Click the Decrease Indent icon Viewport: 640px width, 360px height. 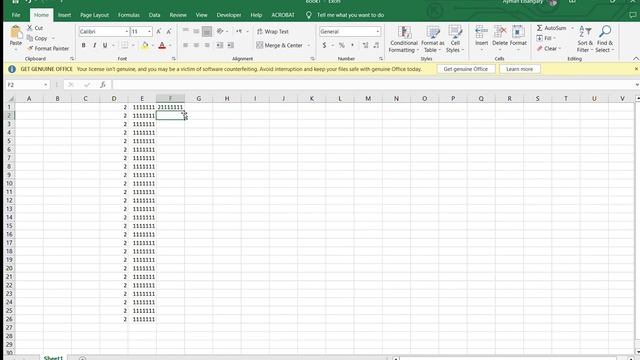click(220, 45)
